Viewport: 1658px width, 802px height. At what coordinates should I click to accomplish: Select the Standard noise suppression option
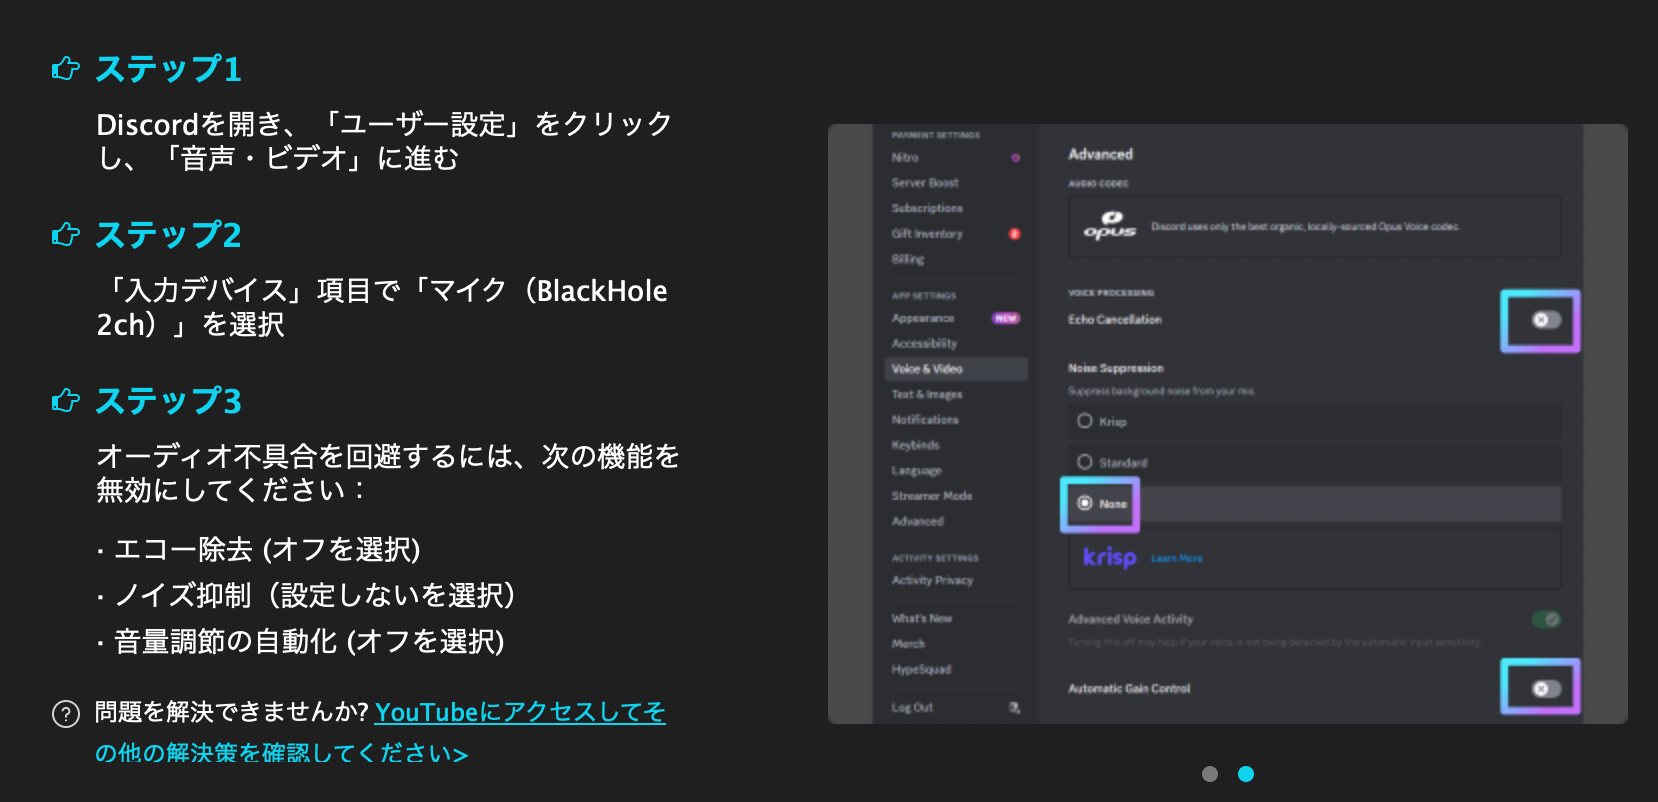click(x=1315, y=462)
